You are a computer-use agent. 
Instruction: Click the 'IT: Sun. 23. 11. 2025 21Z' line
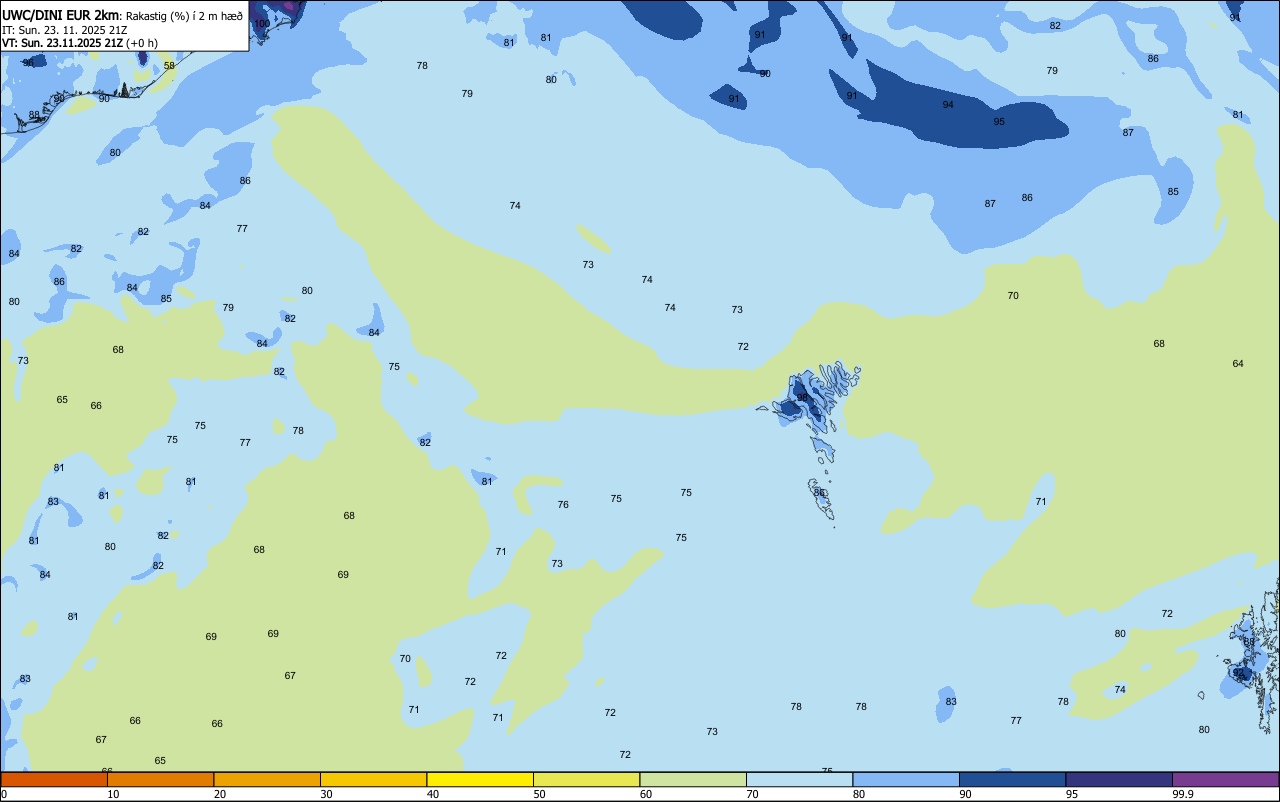(64, 30)
